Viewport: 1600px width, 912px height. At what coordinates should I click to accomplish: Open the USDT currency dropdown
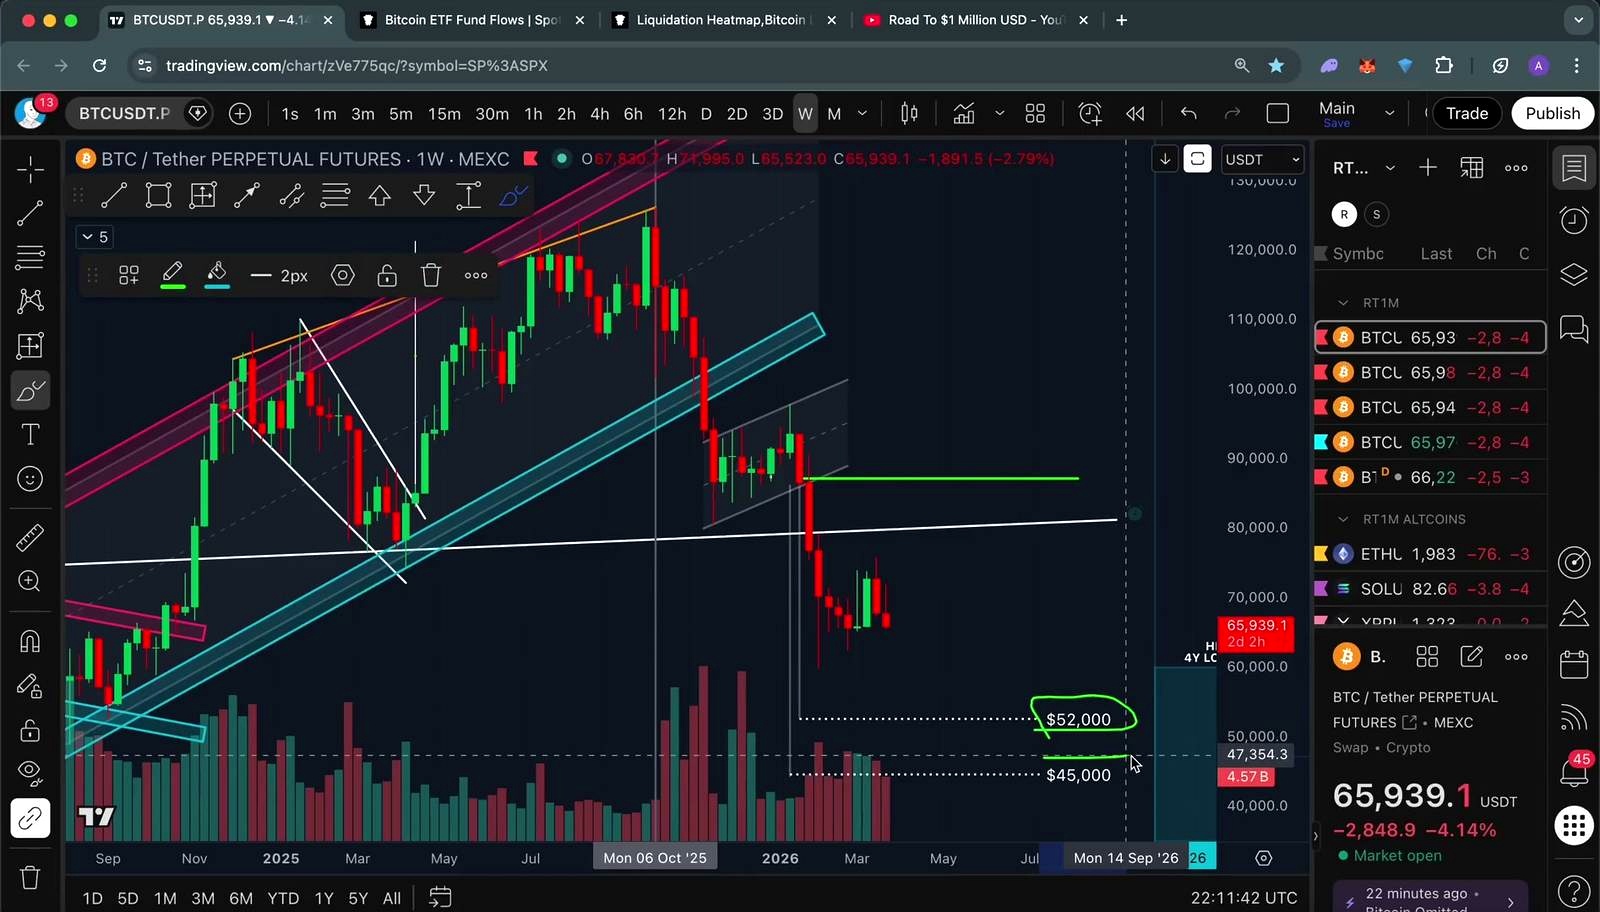coord(1263,160)
